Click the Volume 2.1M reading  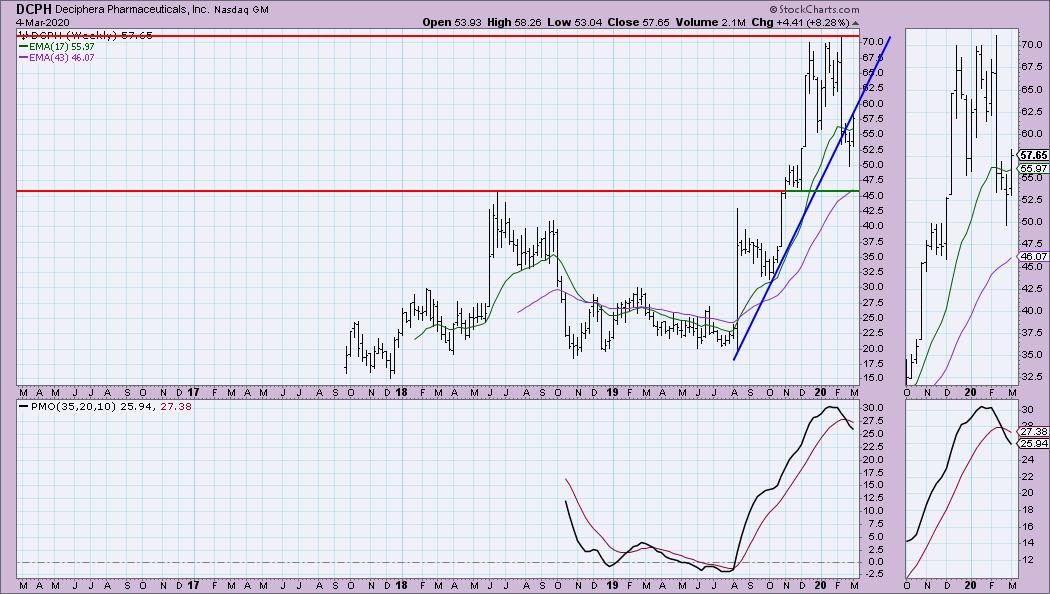[x=710, y=22]
